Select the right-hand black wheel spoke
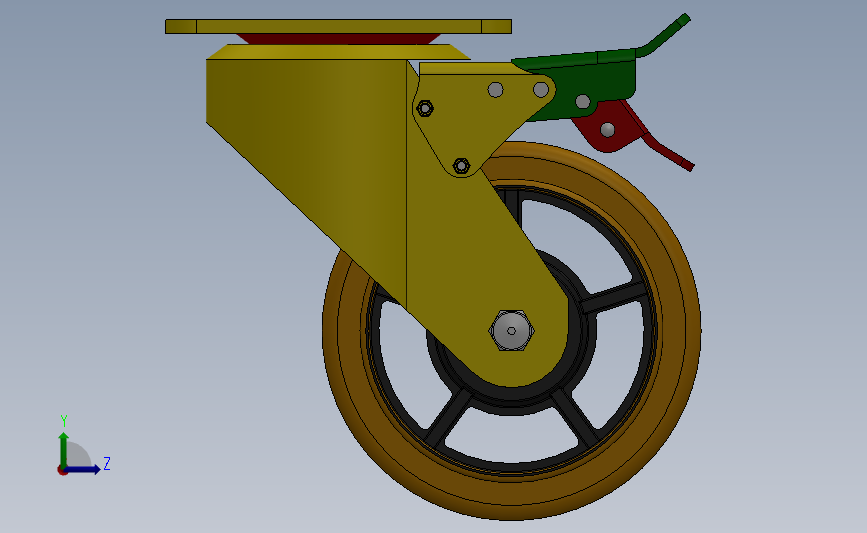Screen dimensions: 867x533 click(614, 299)
